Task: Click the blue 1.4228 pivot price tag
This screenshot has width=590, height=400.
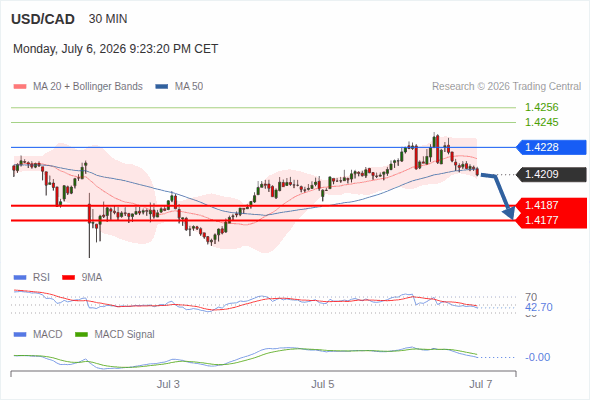Action: pos(551,147)
